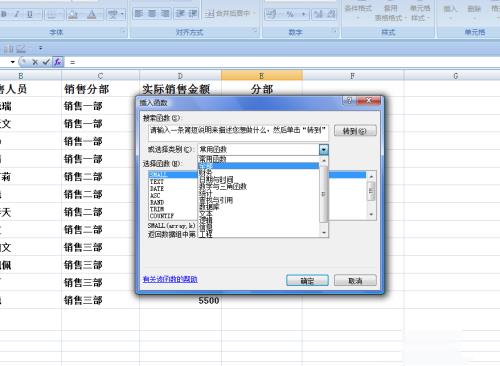Open the 对齐方式 group dialog launcher
500x366 pixels.
coord(255,31)
